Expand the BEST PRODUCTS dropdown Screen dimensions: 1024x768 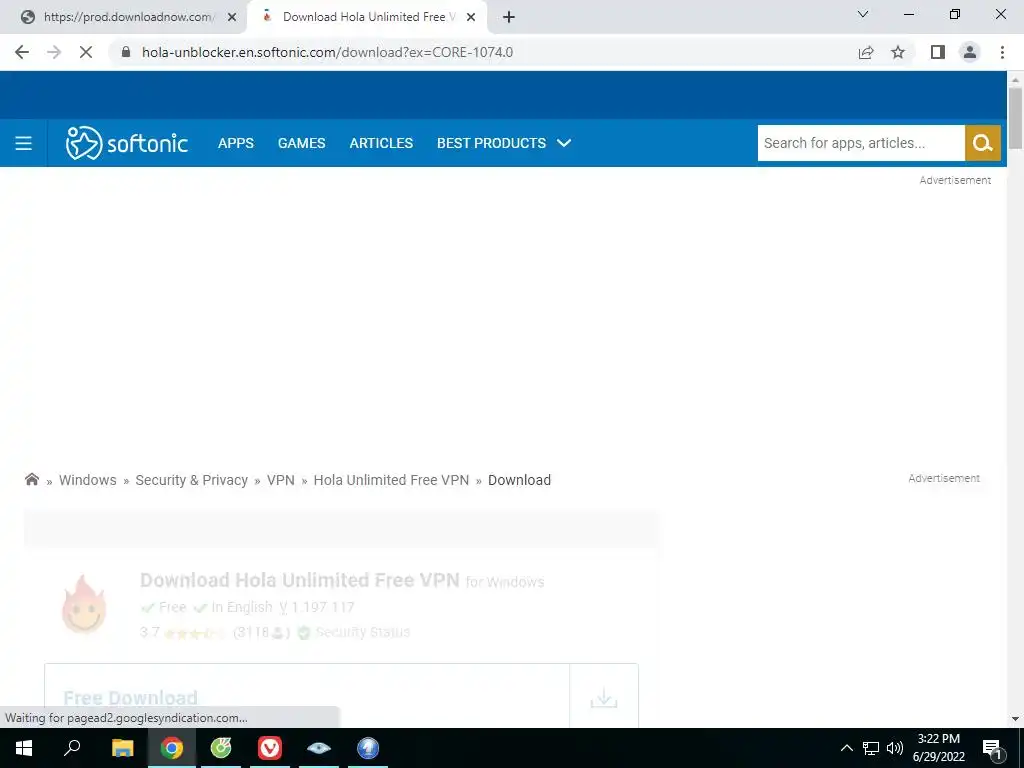pyautogui.click(x=504, y=143)
